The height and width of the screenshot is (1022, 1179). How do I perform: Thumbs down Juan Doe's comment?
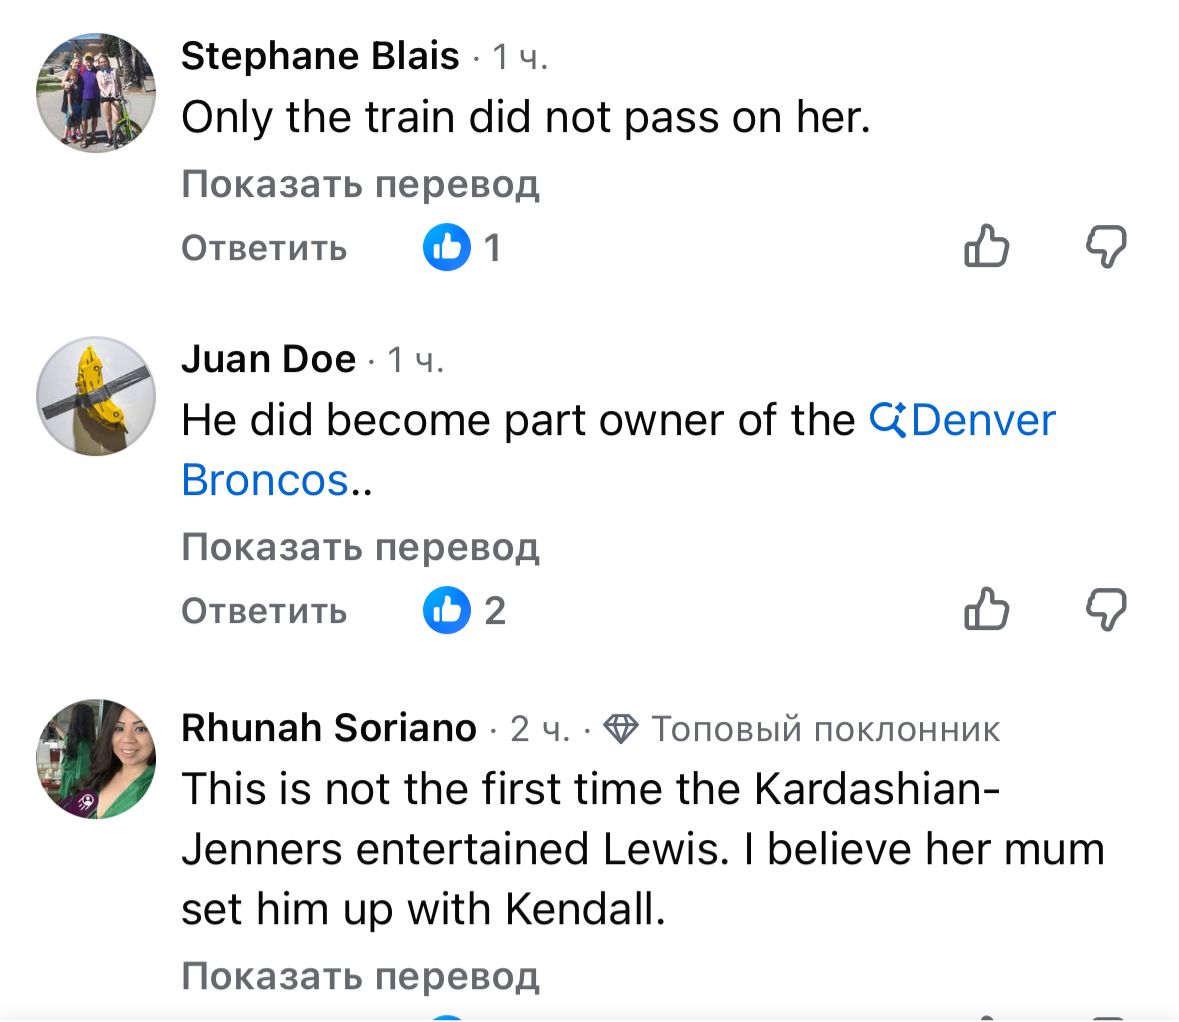point(1106,610)
